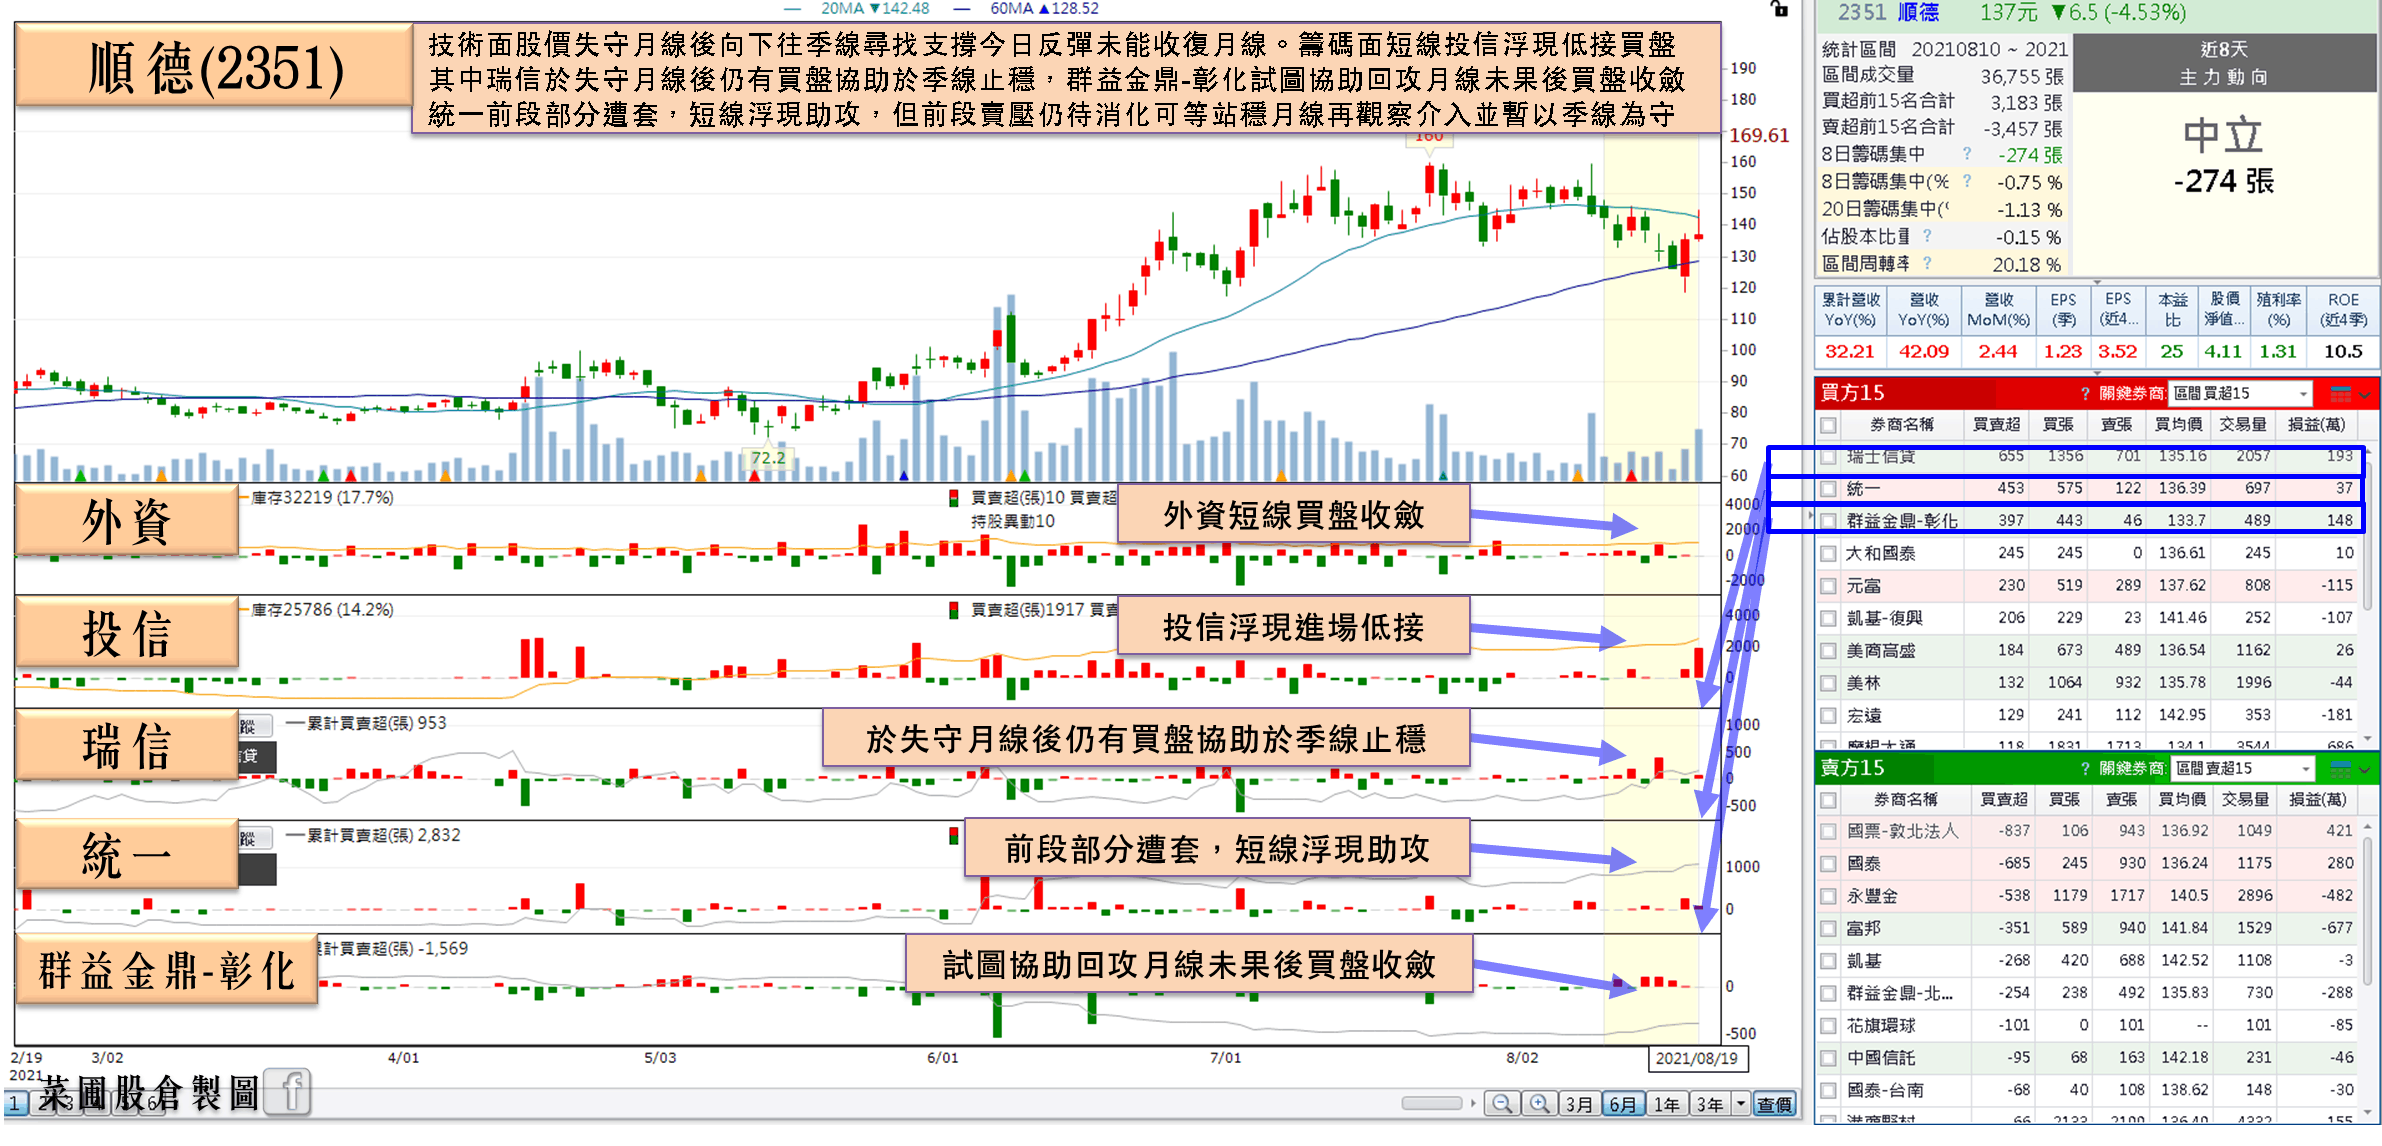Check the 美林 broker row checkbox
Screen dimensions: 2382x1146
1829,683
